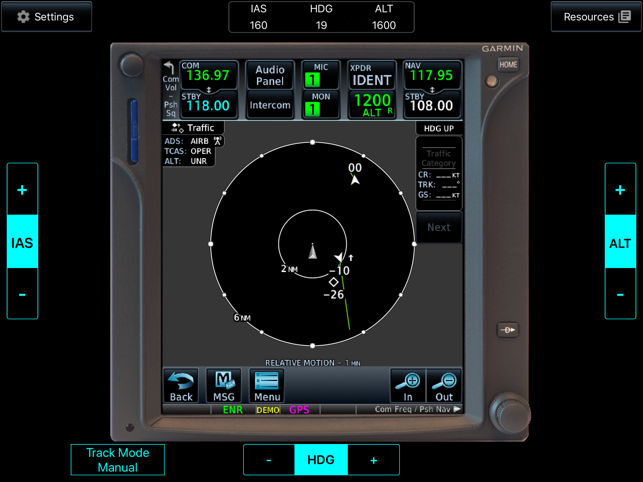Click the 2 NM range ring label
643x482 pixels.
pyautogui.click(x=289, y=269)
